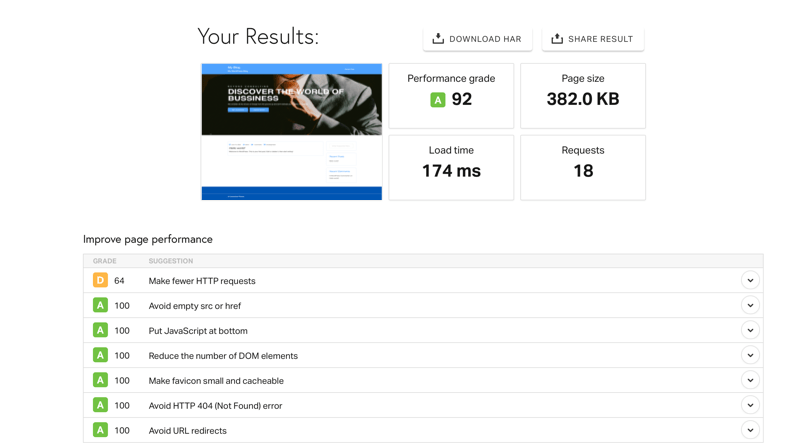Expand Make favicon small and cacheable row

point(750,380)
